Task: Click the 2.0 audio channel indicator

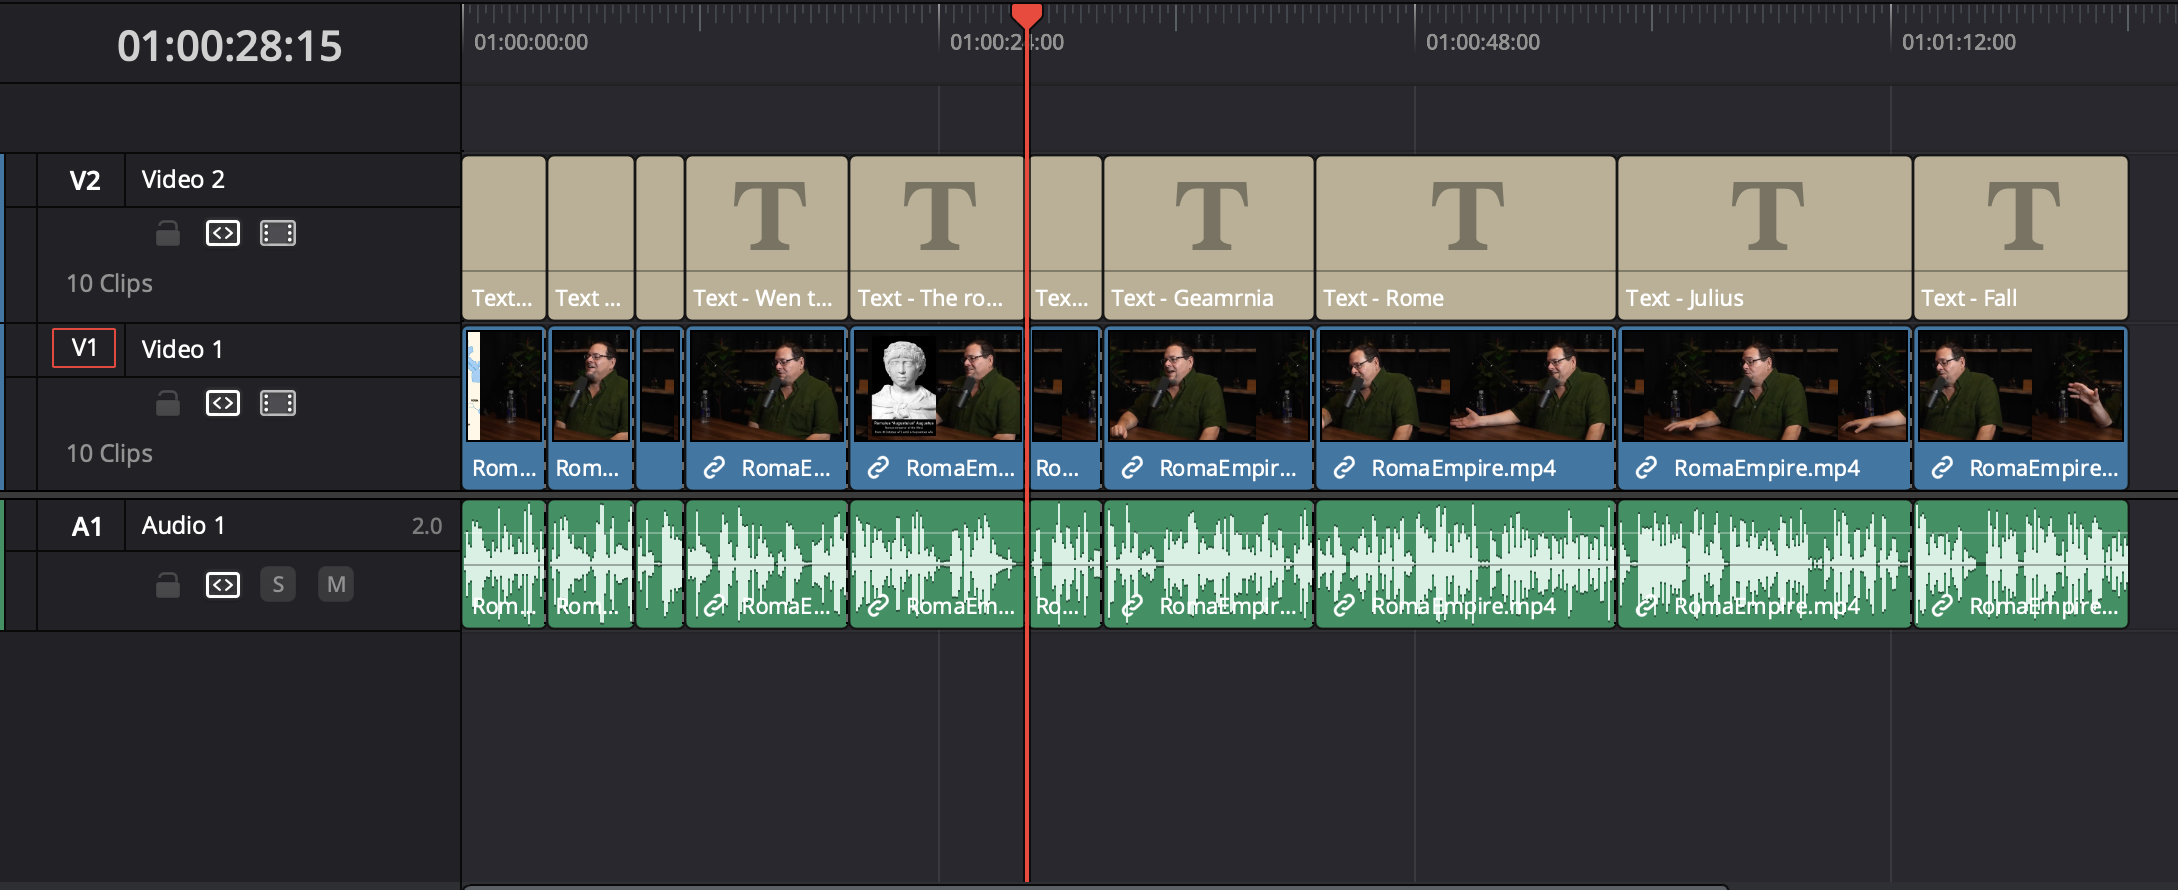Action: click(427, 526)
